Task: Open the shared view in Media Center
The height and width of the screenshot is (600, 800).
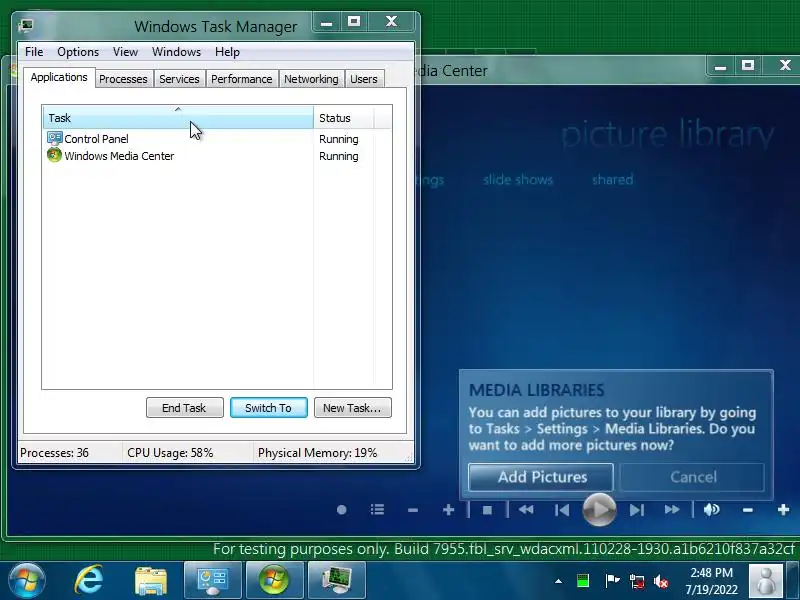Action: (612, 180)
